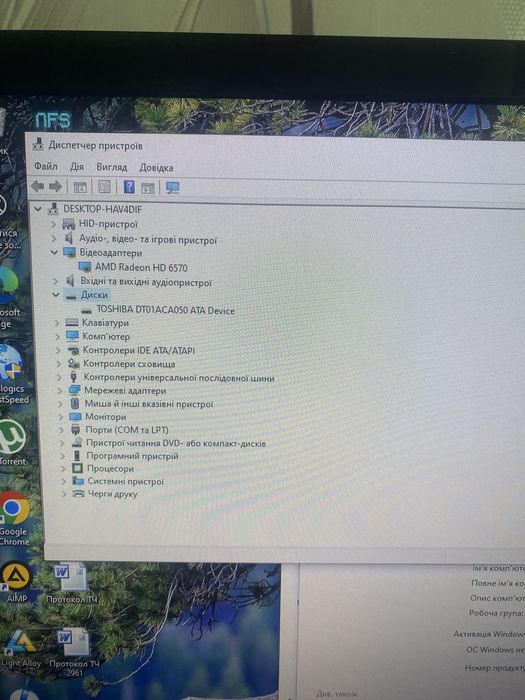The height and width of the screenshot is (700, 525).
Task: Open the Файл menu
Action: point(46,166)
